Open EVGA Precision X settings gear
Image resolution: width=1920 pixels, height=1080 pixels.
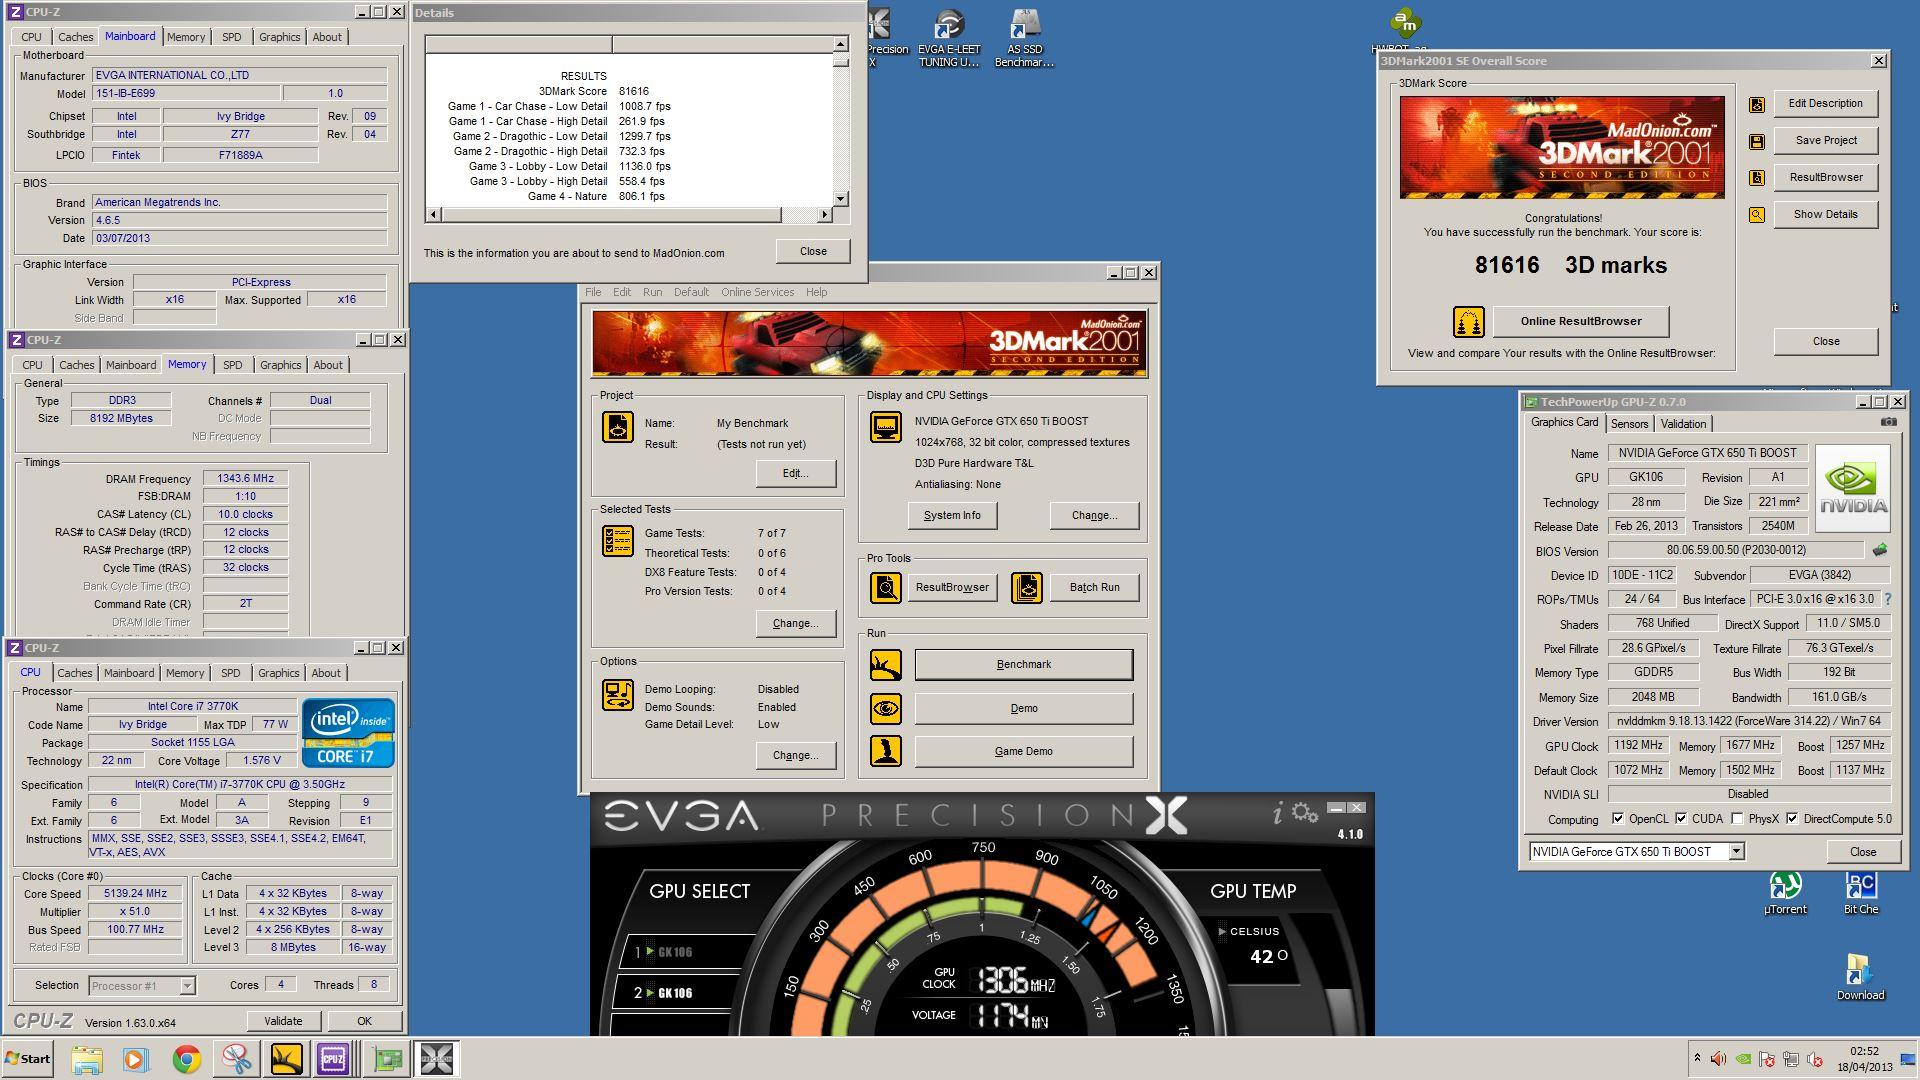[x=1305, y=813]
